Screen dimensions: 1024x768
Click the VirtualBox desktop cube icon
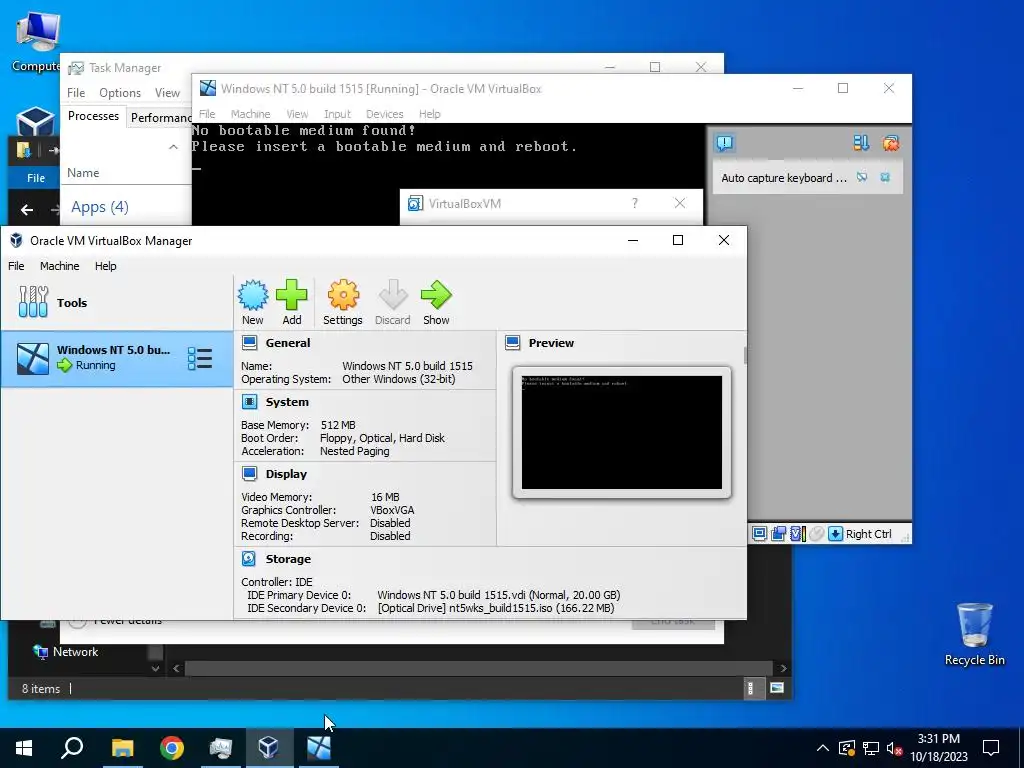[35, 121]
